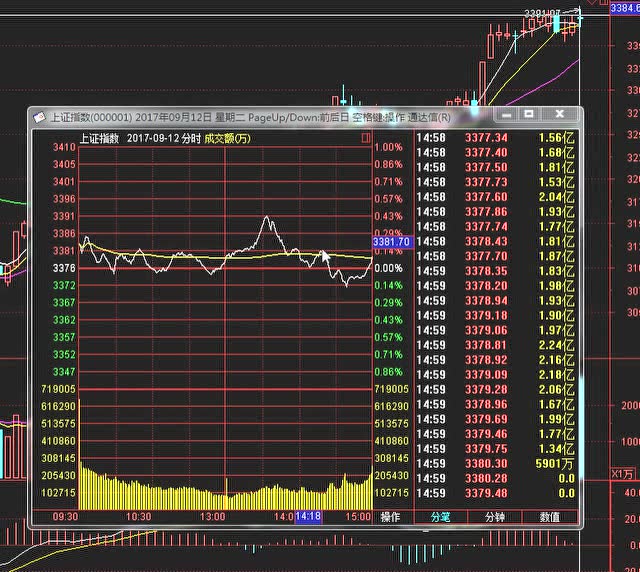The height and width of the screenshot is (572, 640).
Task: Click the 操作 button below the chart
Action: [390, 517]
